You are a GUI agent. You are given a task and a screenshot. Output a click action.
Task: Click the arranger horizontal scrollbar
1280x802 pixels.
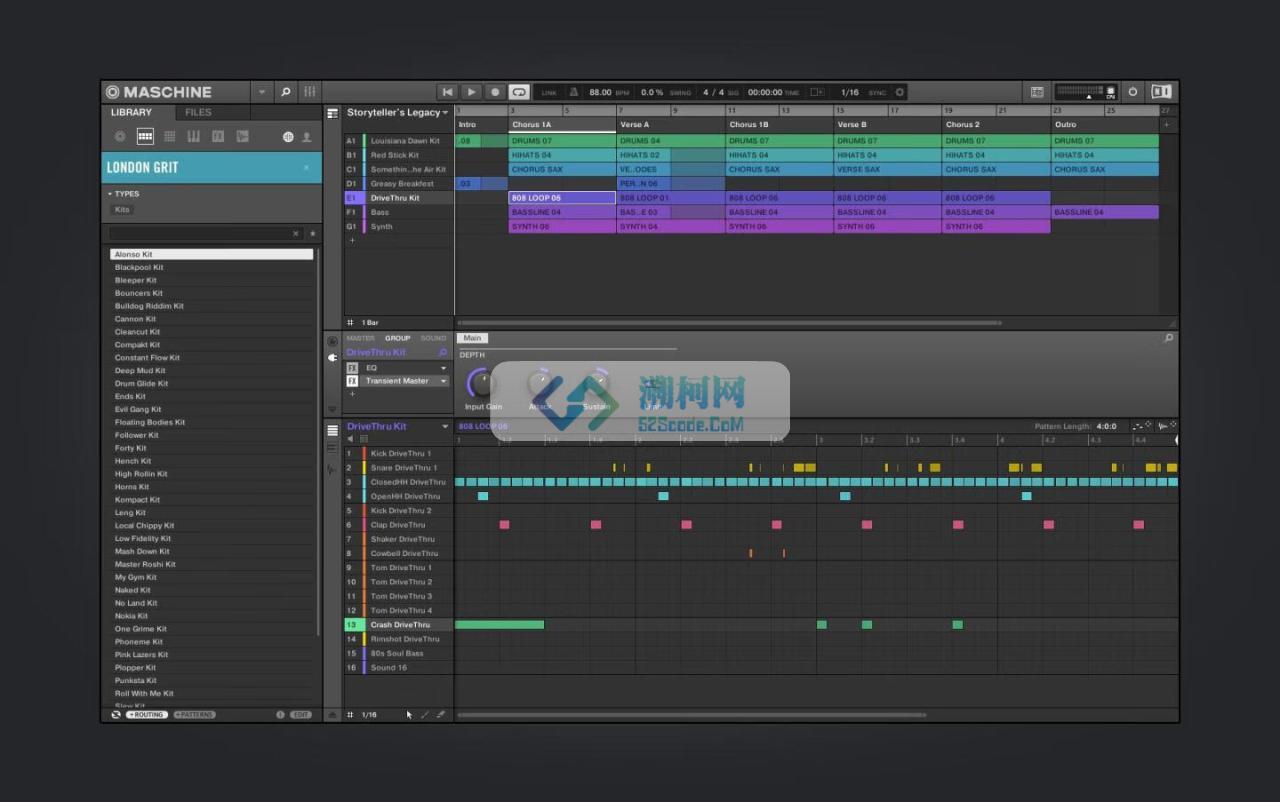[x=730, y=323]
